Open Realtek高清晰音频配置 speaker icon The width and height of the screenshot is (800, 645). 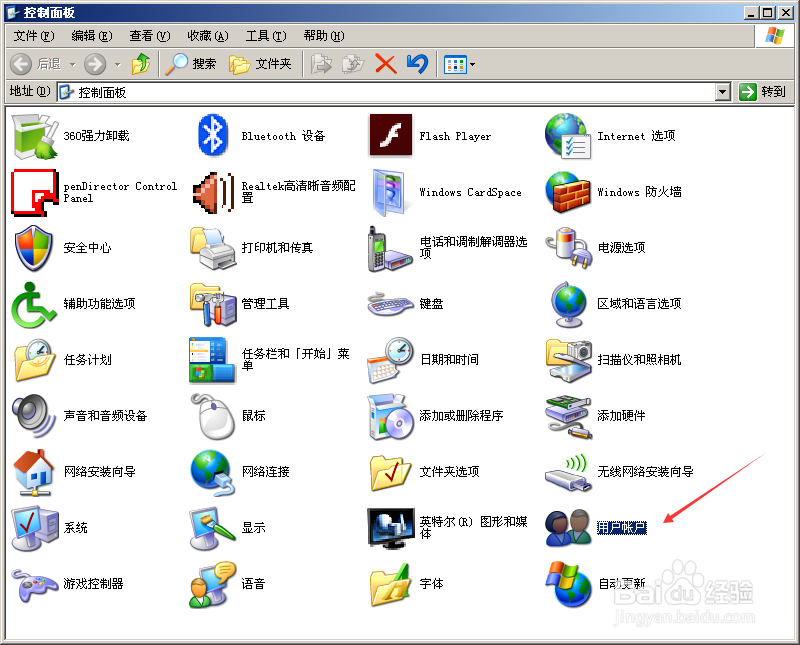pos(213,193)
